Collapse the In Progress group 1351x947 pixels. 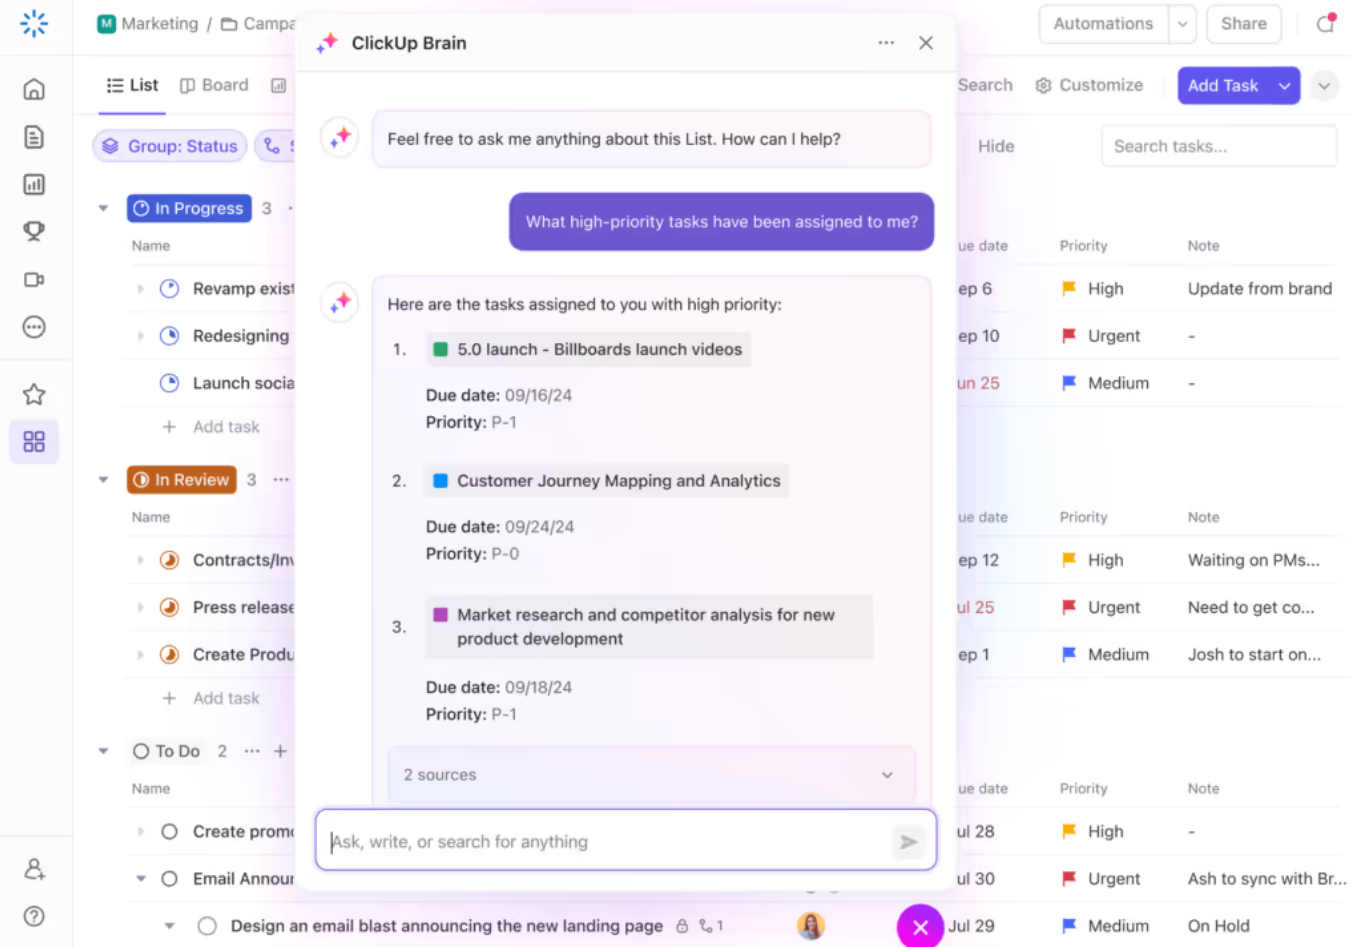pyautogui.click(x=103, y=208)
